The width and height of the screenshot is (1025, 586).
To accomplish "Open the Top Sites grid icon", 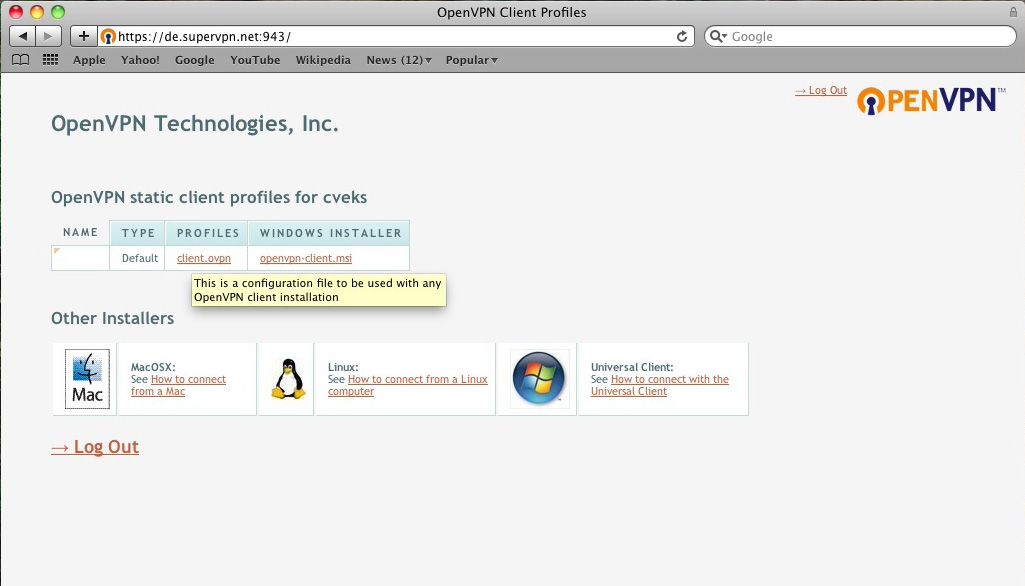I will [50, 60].
